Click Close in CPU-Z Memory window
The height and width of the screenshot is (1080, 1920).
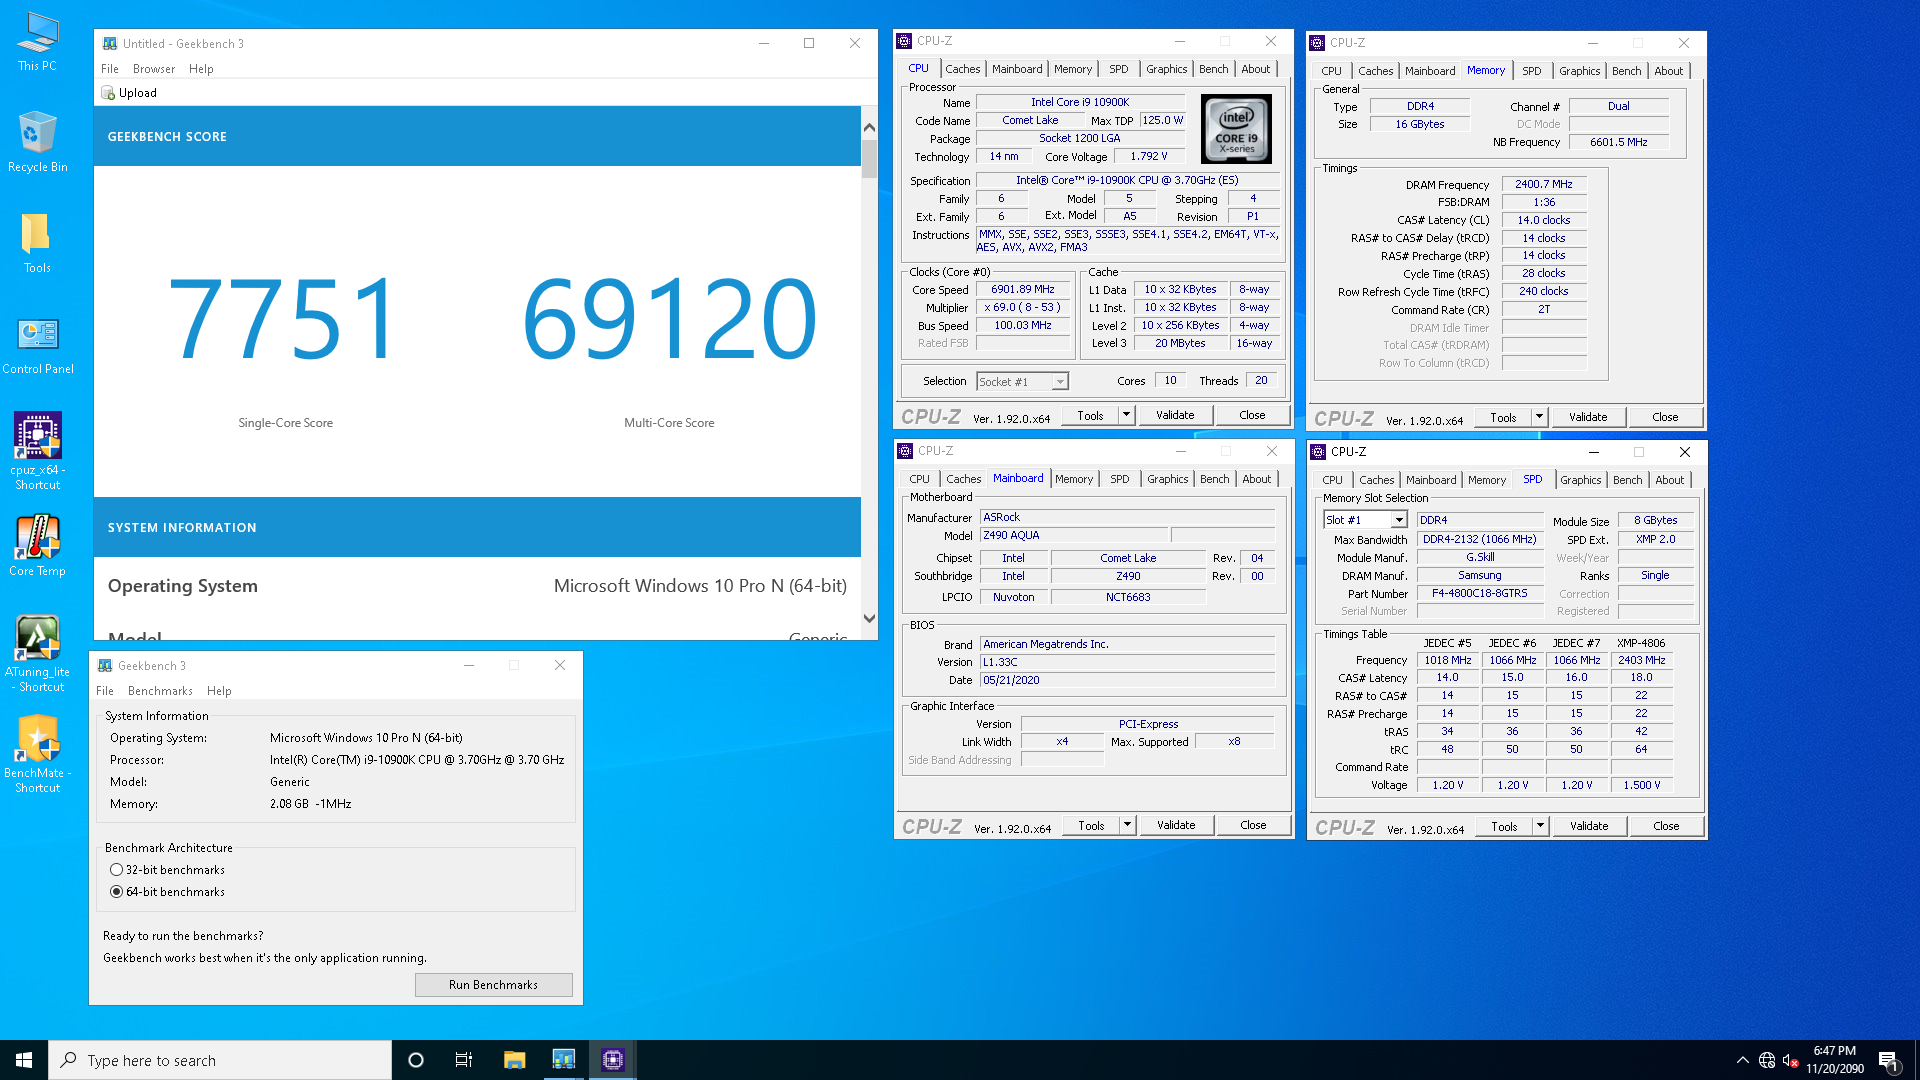1665,417
